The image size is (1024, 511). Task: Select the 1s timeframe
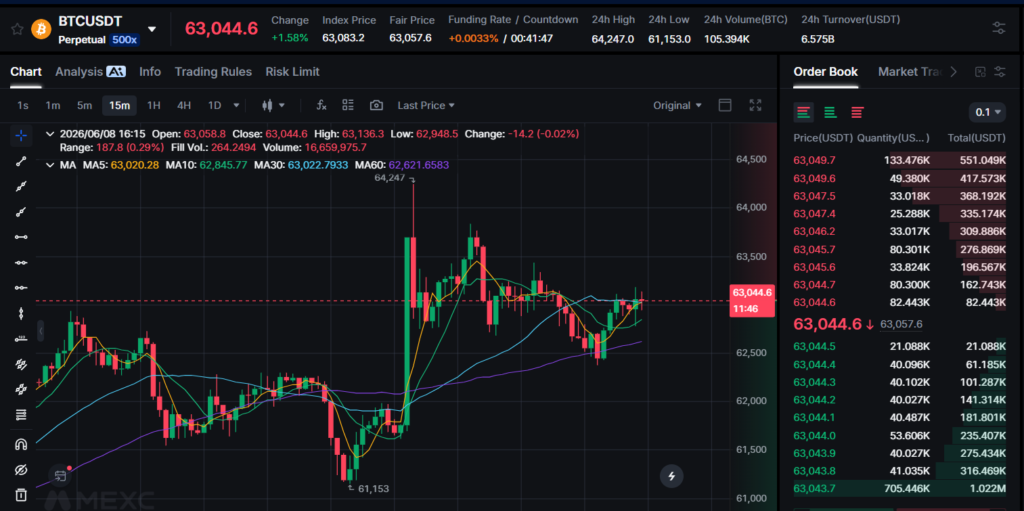tap(23, 105)
